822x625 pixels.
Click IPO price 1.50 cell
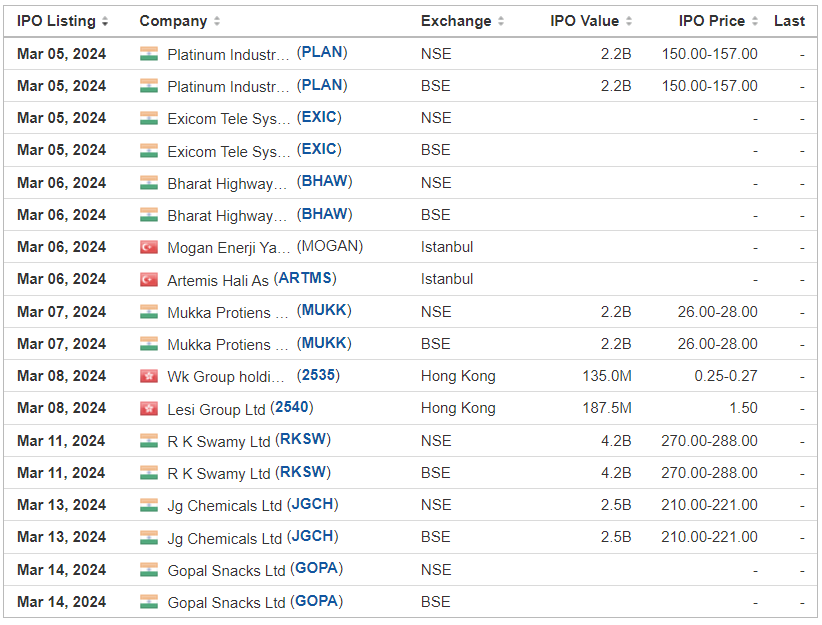pos(743,408)
